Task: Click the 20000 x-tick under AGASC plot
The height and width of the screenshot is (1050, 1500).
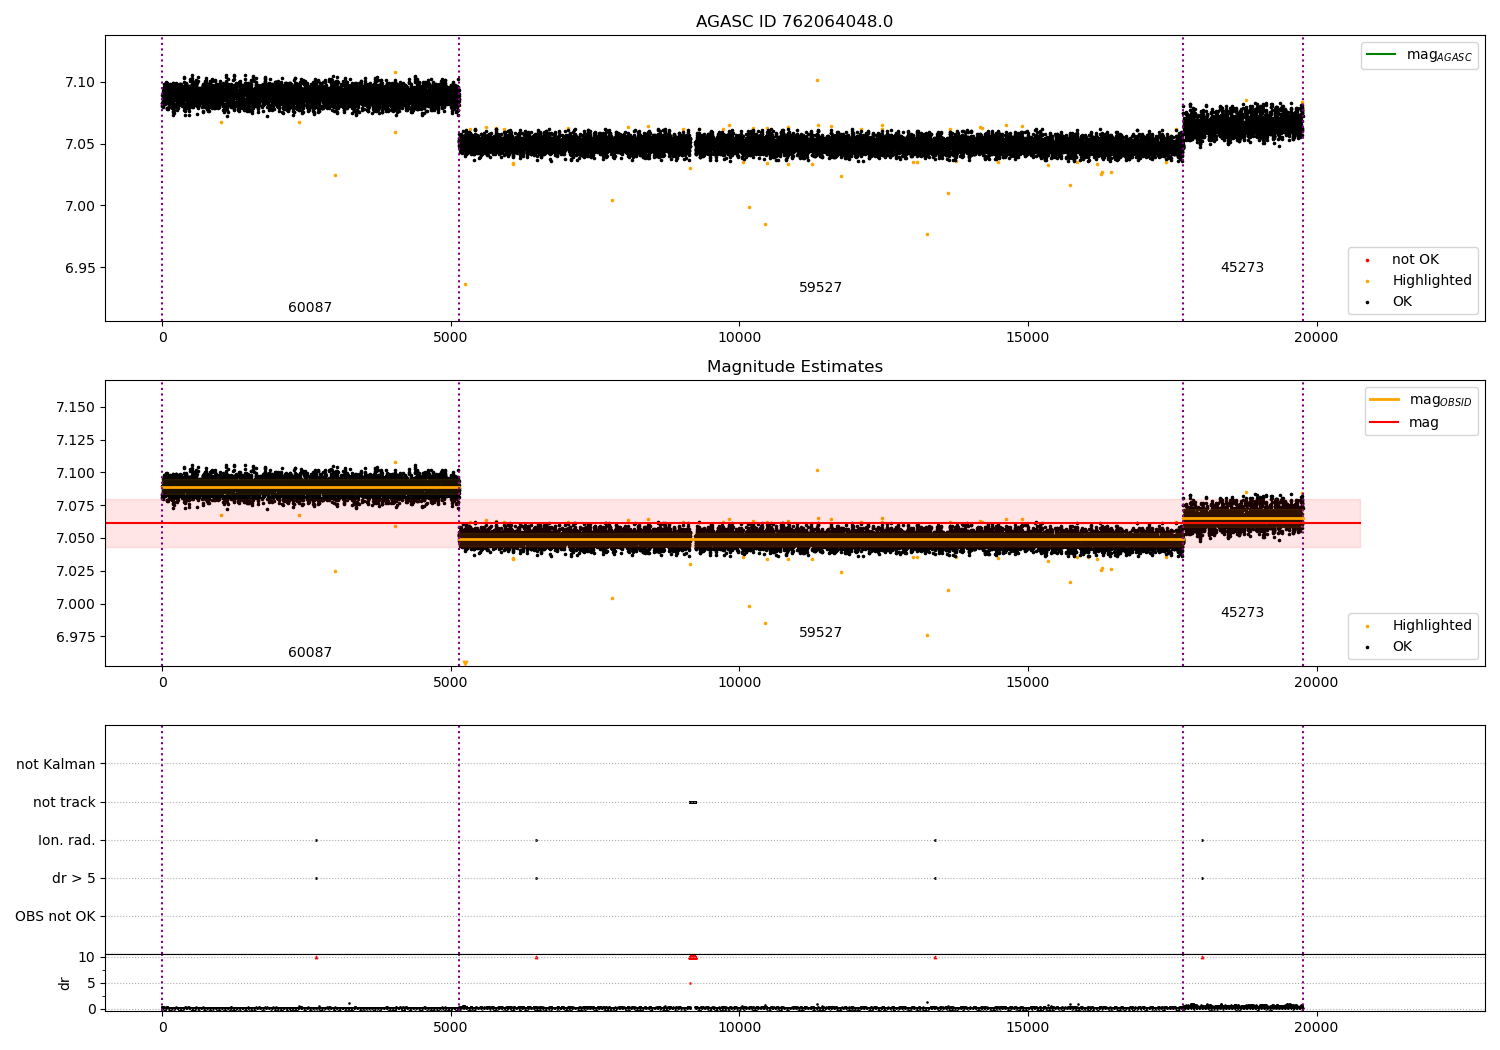Action: [1316, 338]
